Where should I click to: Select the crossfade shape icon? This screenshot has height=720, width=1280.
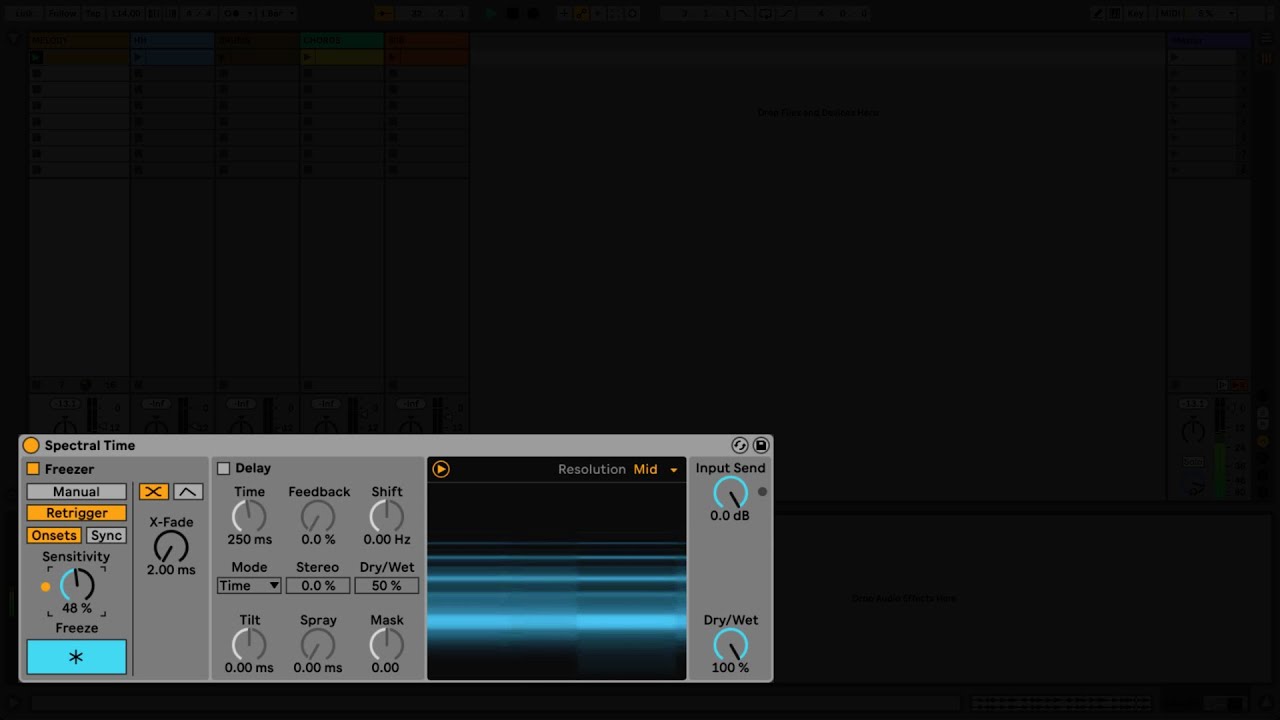click(154, 492)
